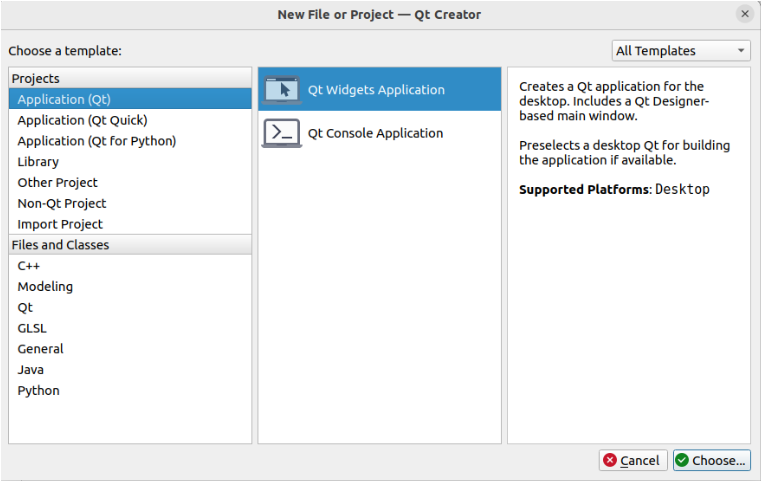Pick the Other Project category

[x=57, y=183]
